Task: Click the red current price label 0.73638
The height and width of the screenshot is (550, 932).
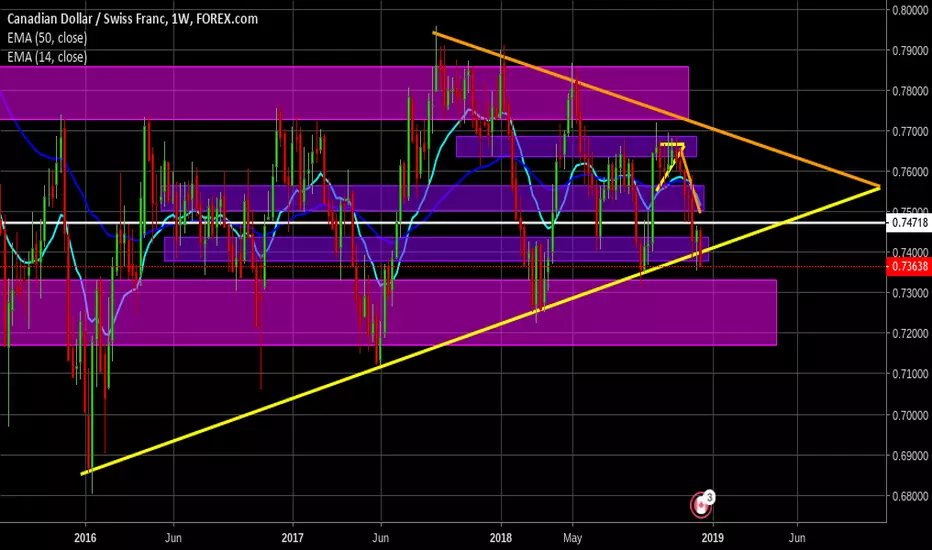Action: 908,266
